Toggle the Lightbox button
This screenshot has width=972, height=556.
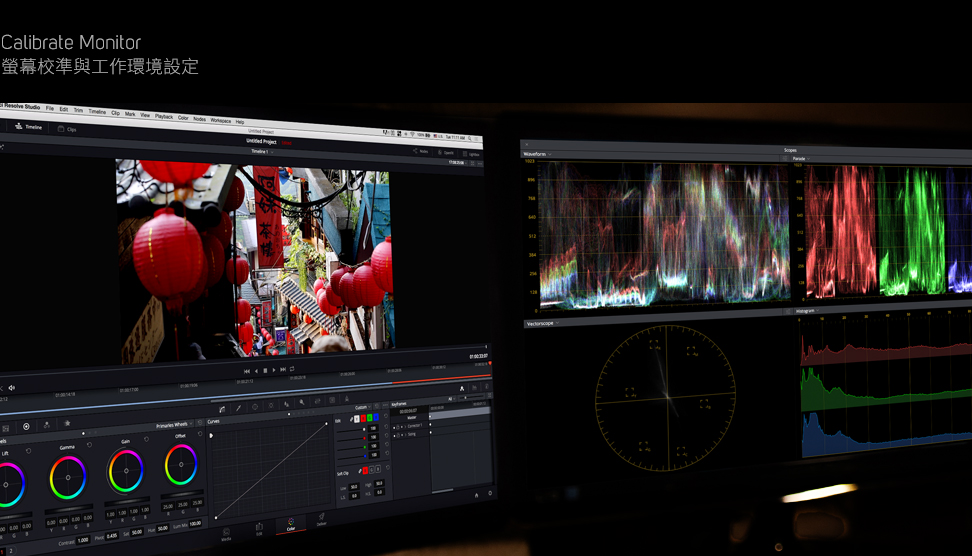coord(471,154)
